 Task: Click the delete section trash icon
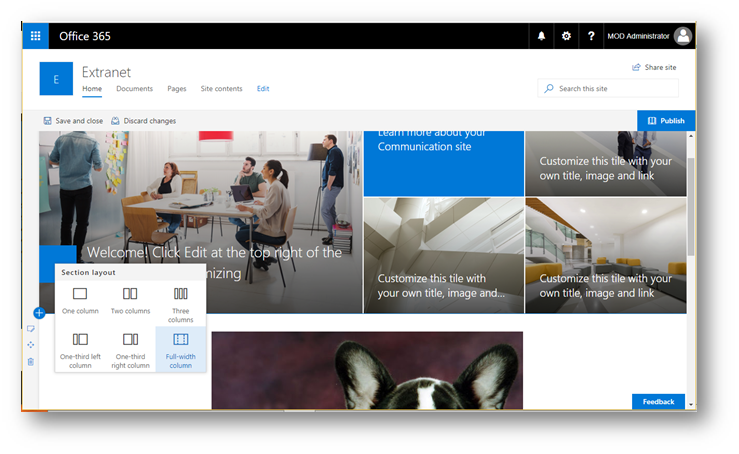pos(31,362)
